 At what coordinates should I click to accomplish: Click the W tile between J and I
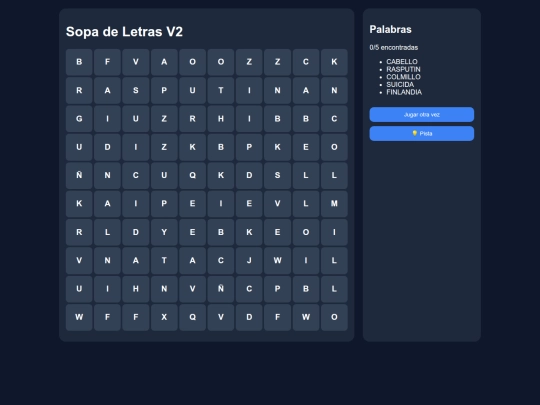278,260
